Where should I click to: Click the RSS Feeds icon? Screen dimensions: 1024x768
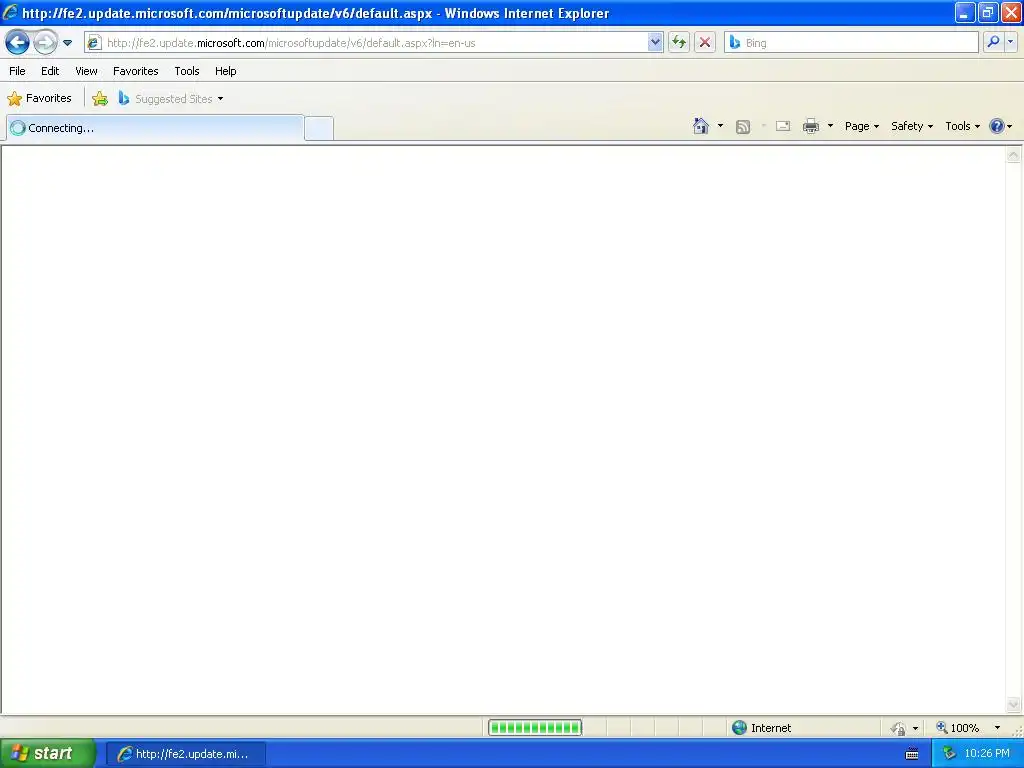(743, 127)
